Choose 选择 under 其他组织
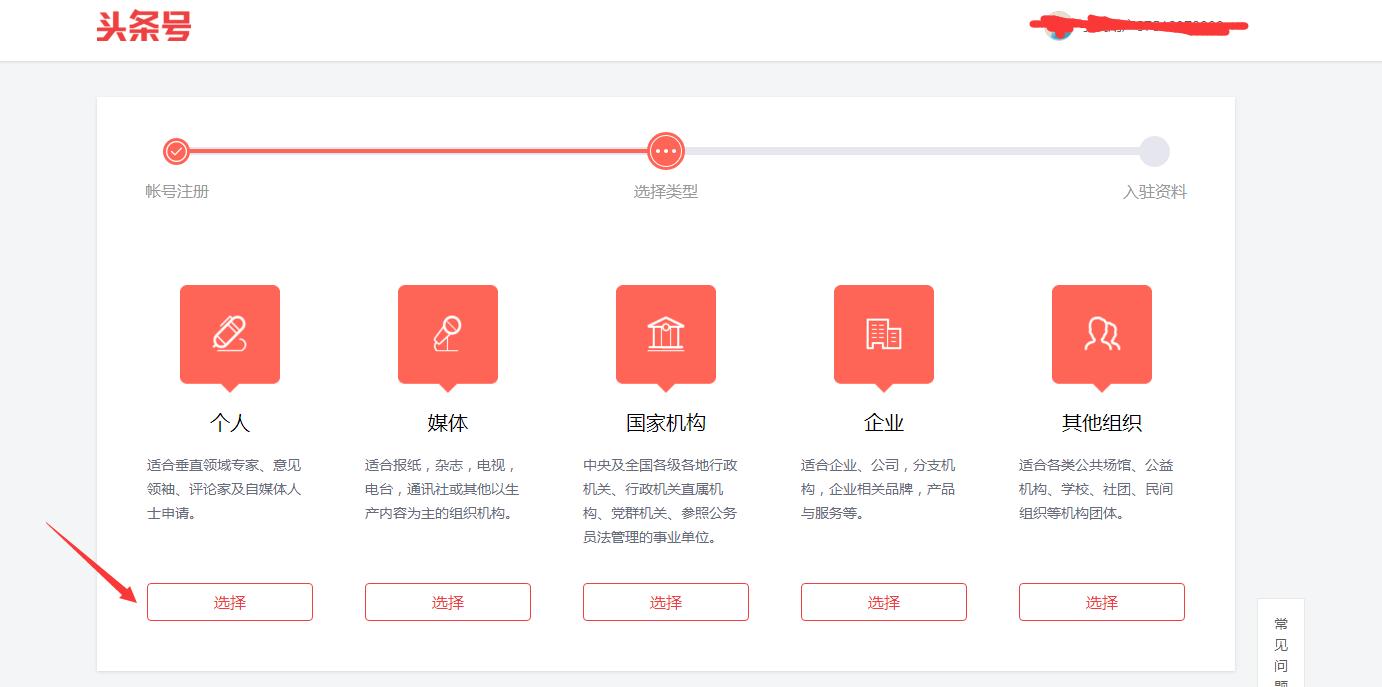This screenshot has height=687, width=1382. 1101,601
